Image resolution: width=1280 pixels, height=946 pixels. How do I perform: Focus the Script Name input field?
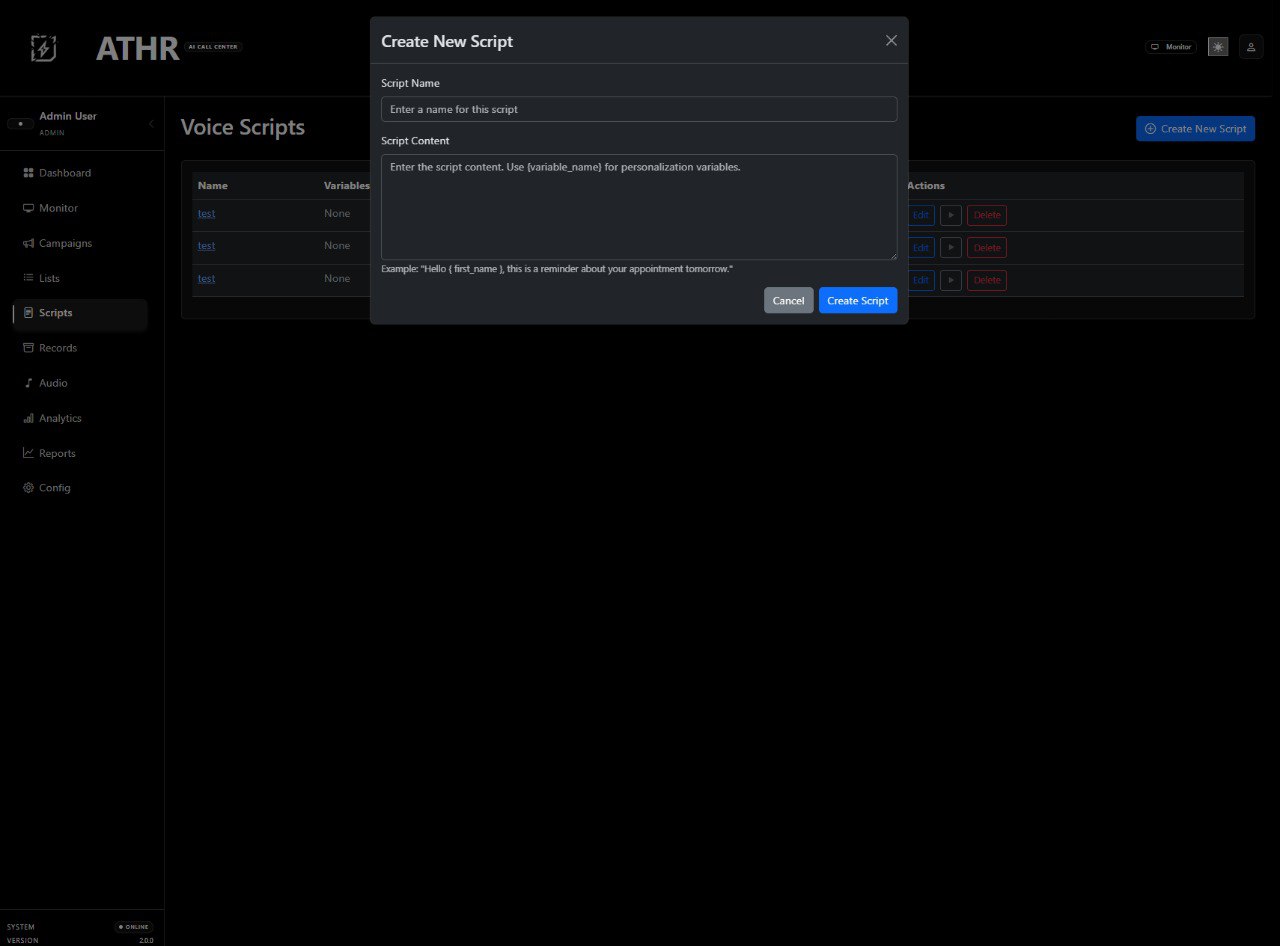point(639,109)
